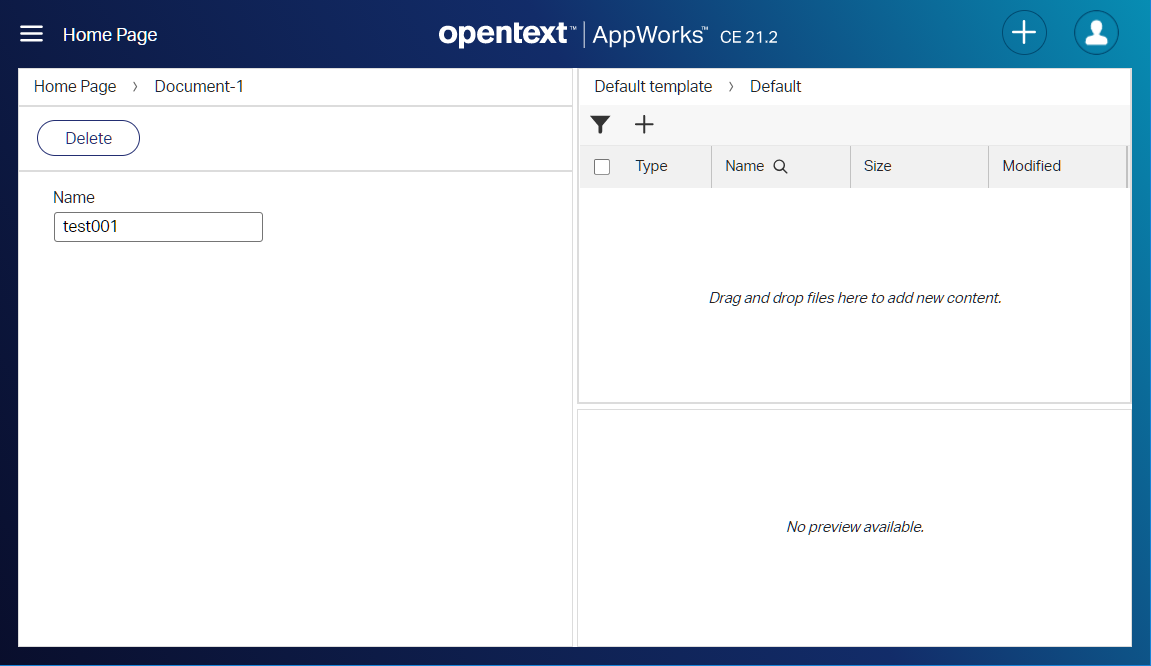Image resolution: width=1151 pixels, height=666 pixels.
Task: Sort by the Size column header
Action: [x=877, y=167]
